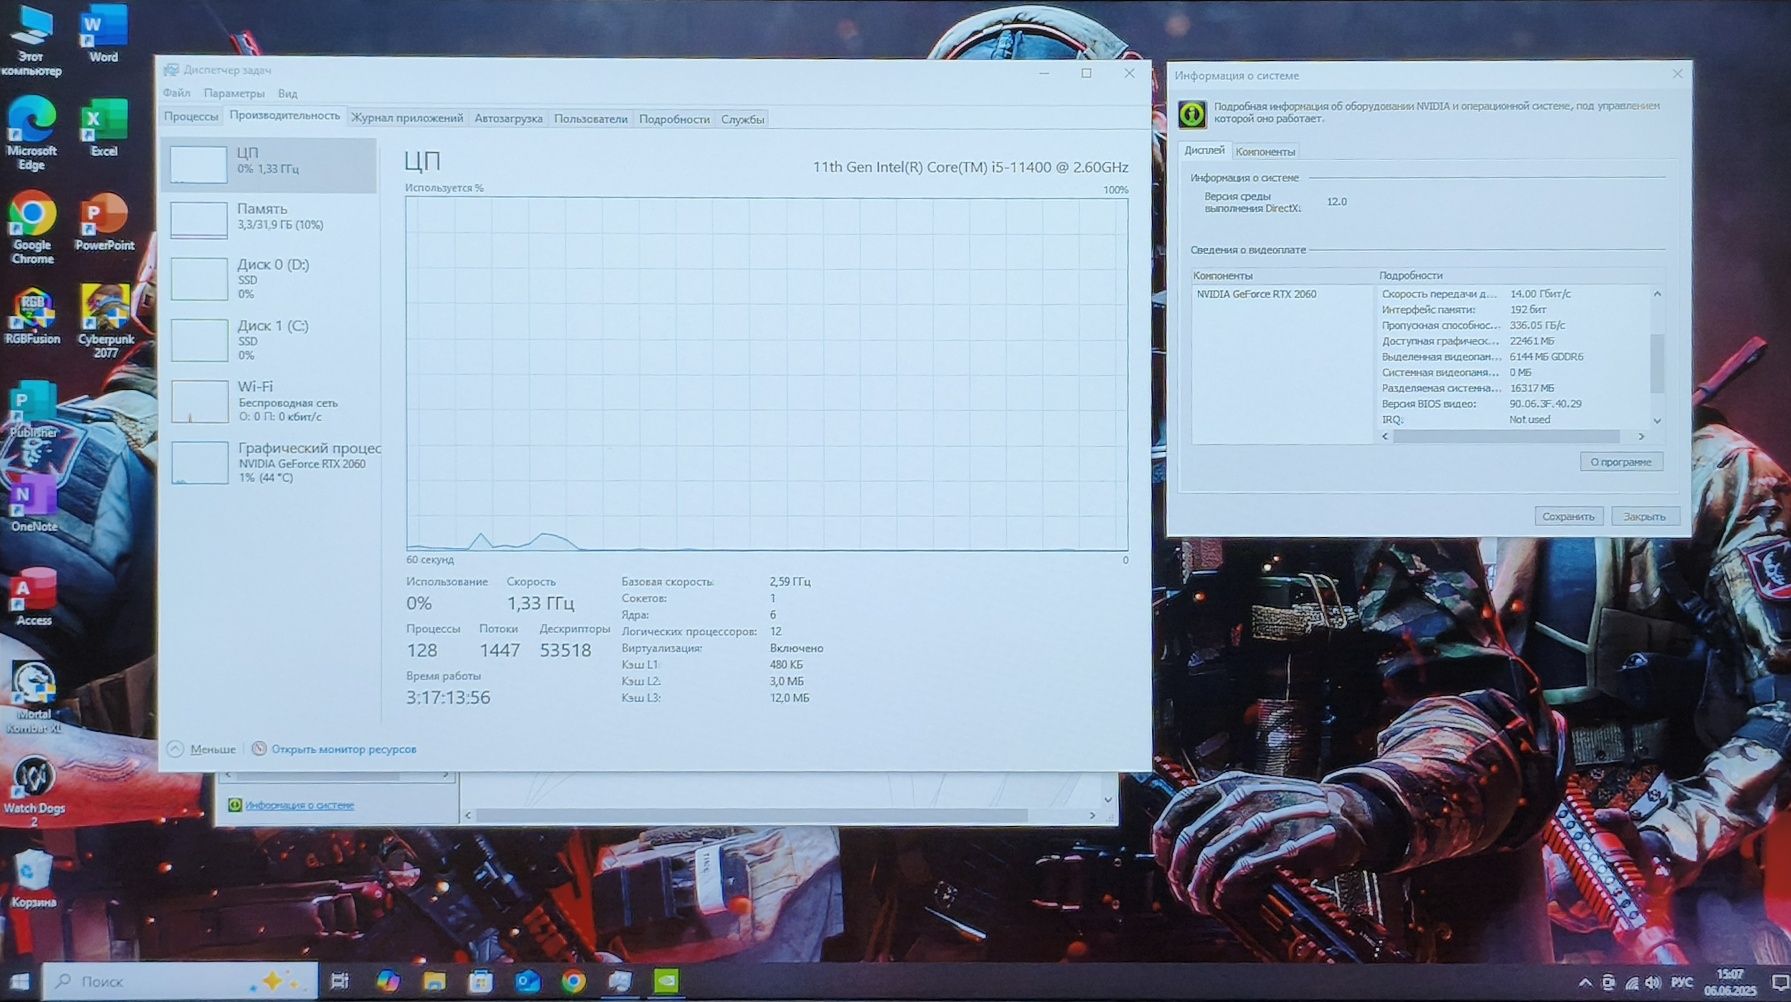The image size is (1791, 1002).
Task: Launch Google Chrome from the desktop icon
Action: click(32, 228)
